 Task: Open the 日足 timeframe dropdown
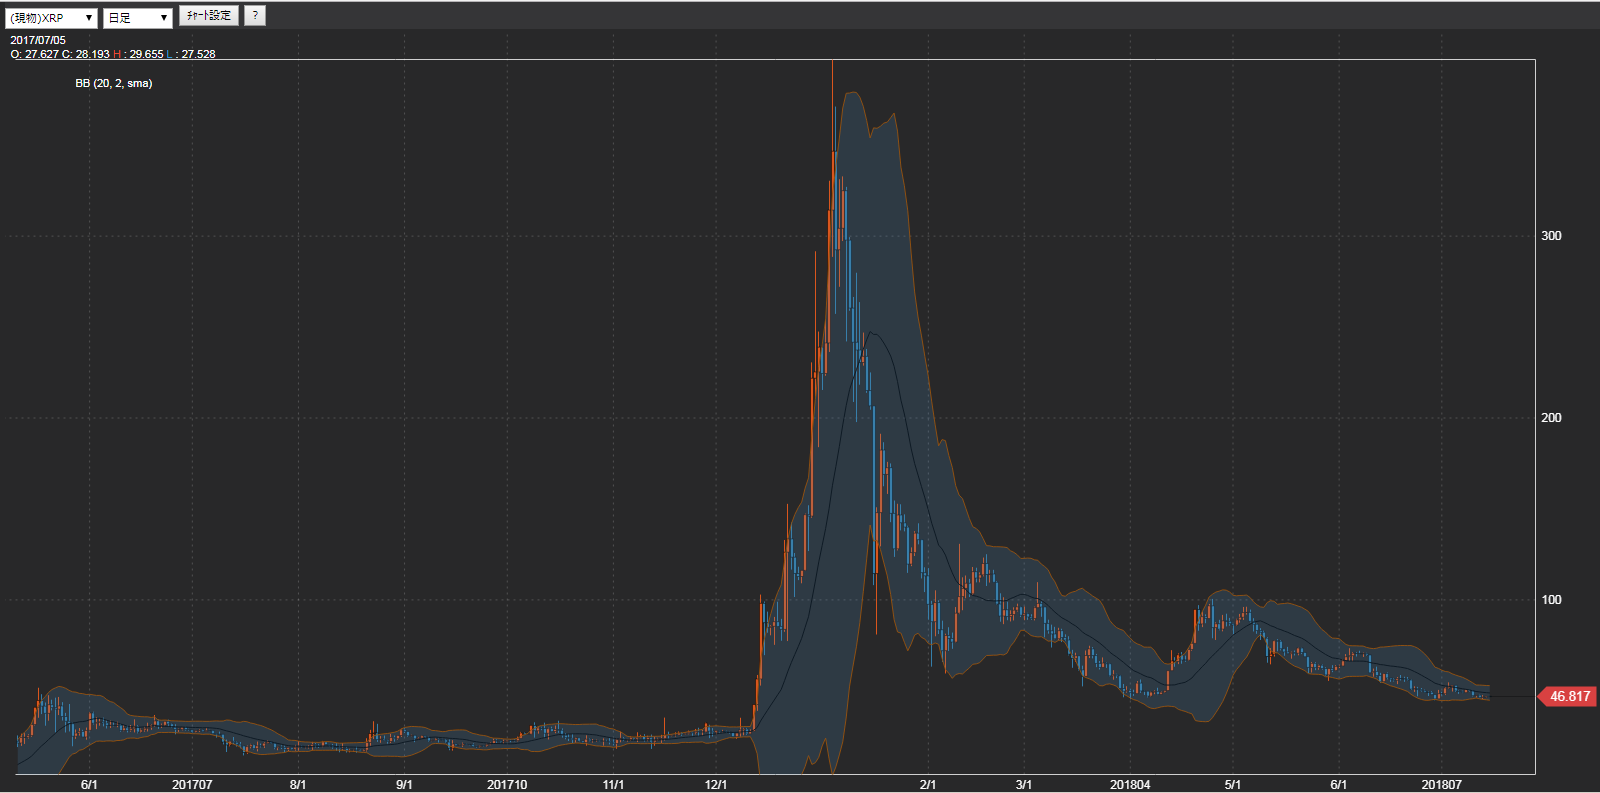(138, 18)
